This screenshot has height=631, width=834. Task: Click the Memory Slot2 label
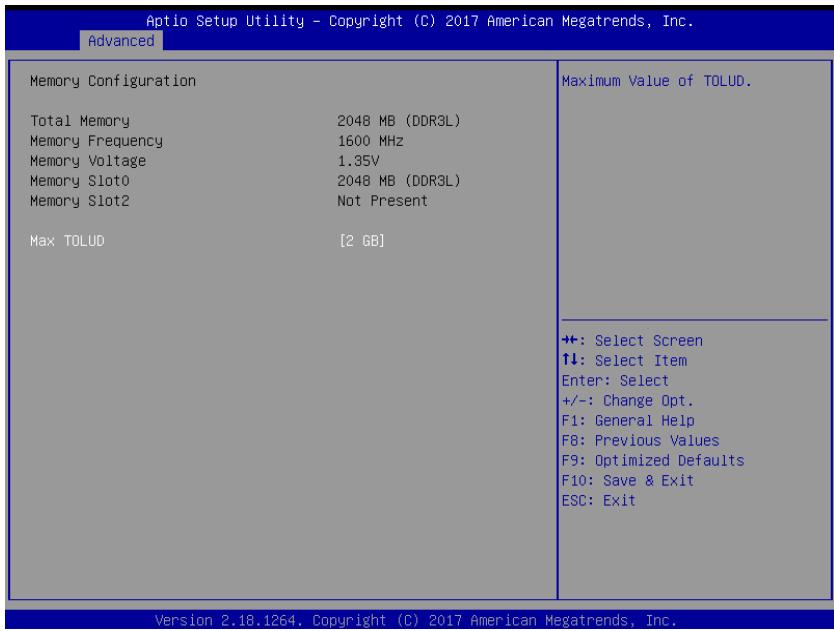[80, 201]
